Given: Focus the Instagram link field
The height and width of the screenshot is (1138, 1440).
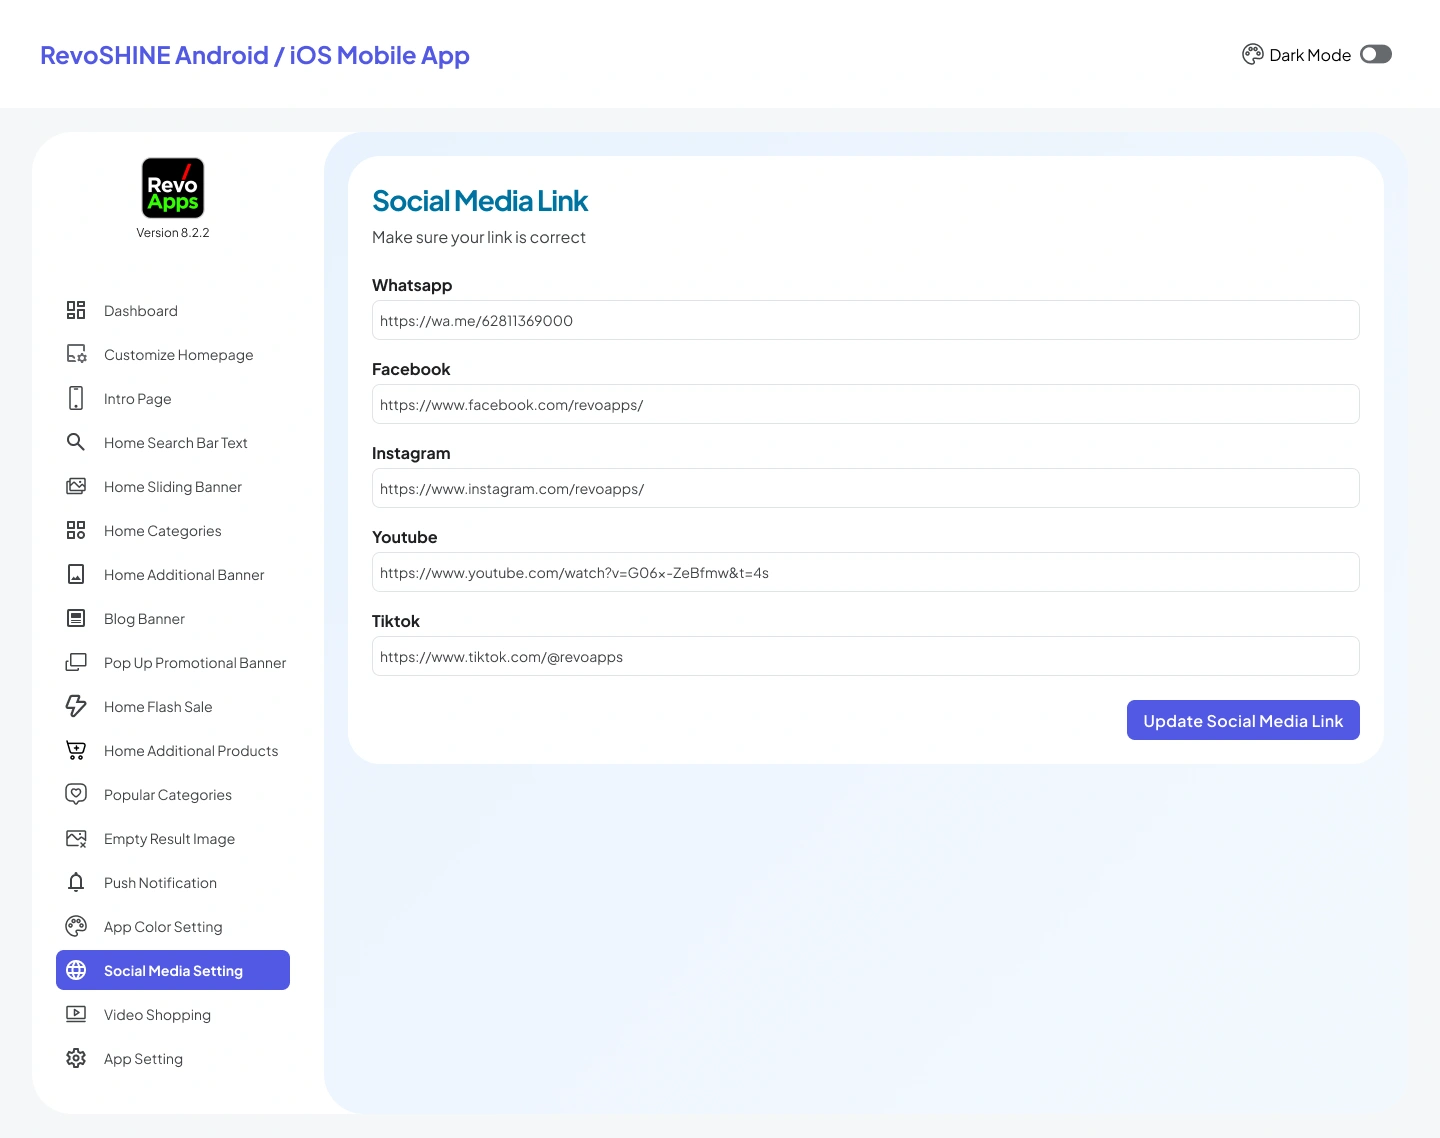Looking at the screenshot, I should [x=866, y=488].
